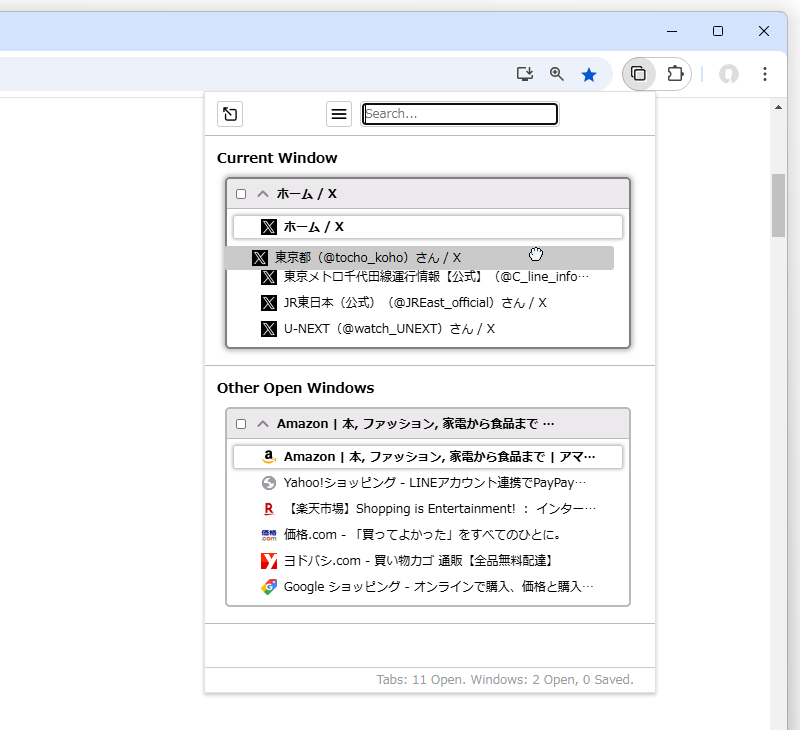The image size is (800, 730).
Task: Minimize the browser window
Action: (672, 31)
